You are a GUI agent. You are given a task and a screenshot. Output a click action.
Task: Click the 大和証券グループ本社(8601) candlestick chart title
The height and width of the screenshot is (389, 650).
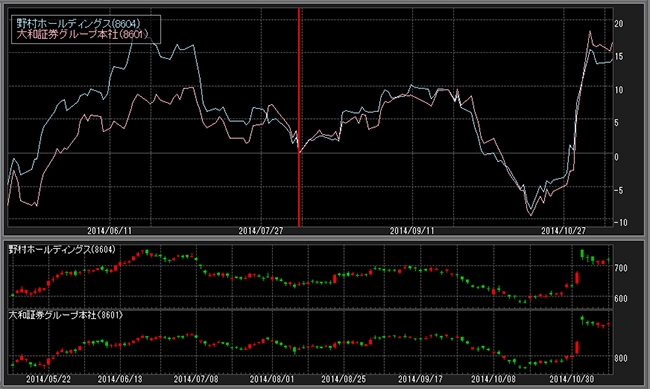tap(66, 315)
